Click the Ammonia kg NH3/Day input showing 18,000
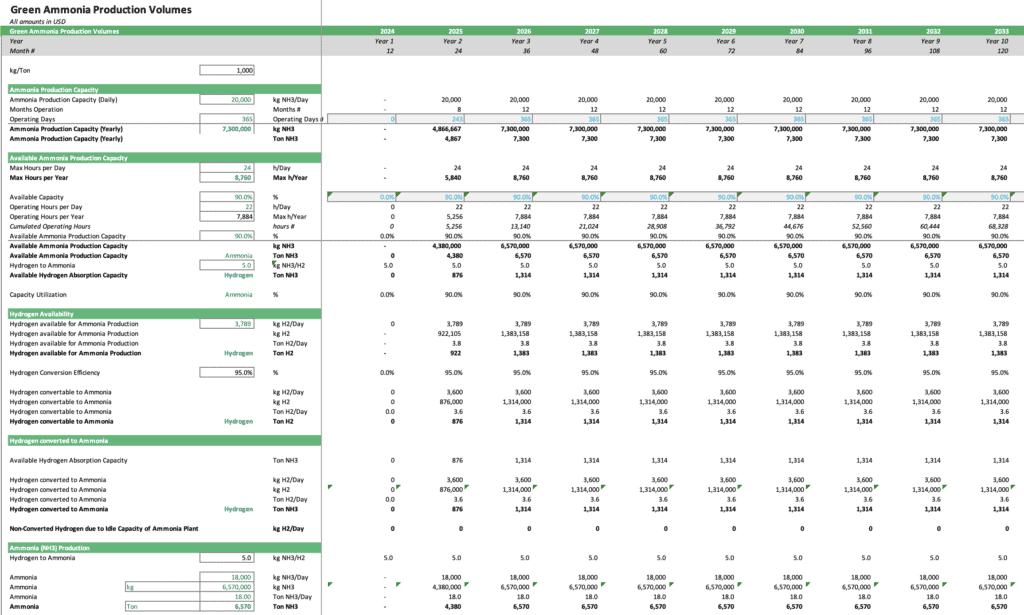1024x615 pixels. coord(227,577)
